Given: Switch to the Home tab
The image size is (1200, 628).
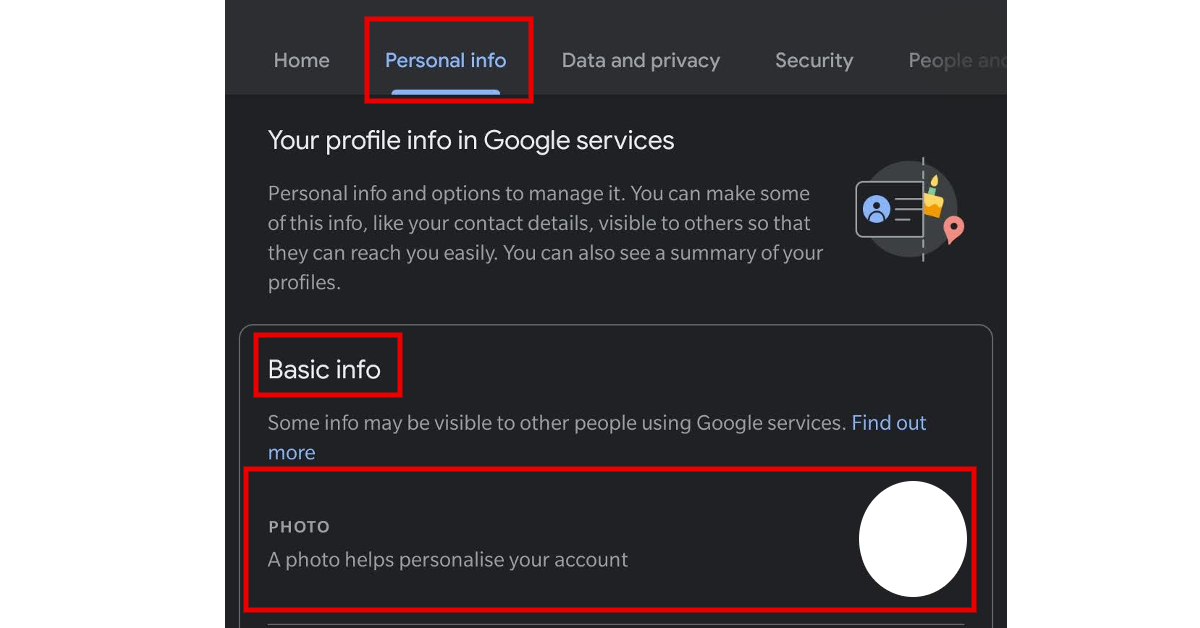Looking at the screenshot, I should [301, 60].
